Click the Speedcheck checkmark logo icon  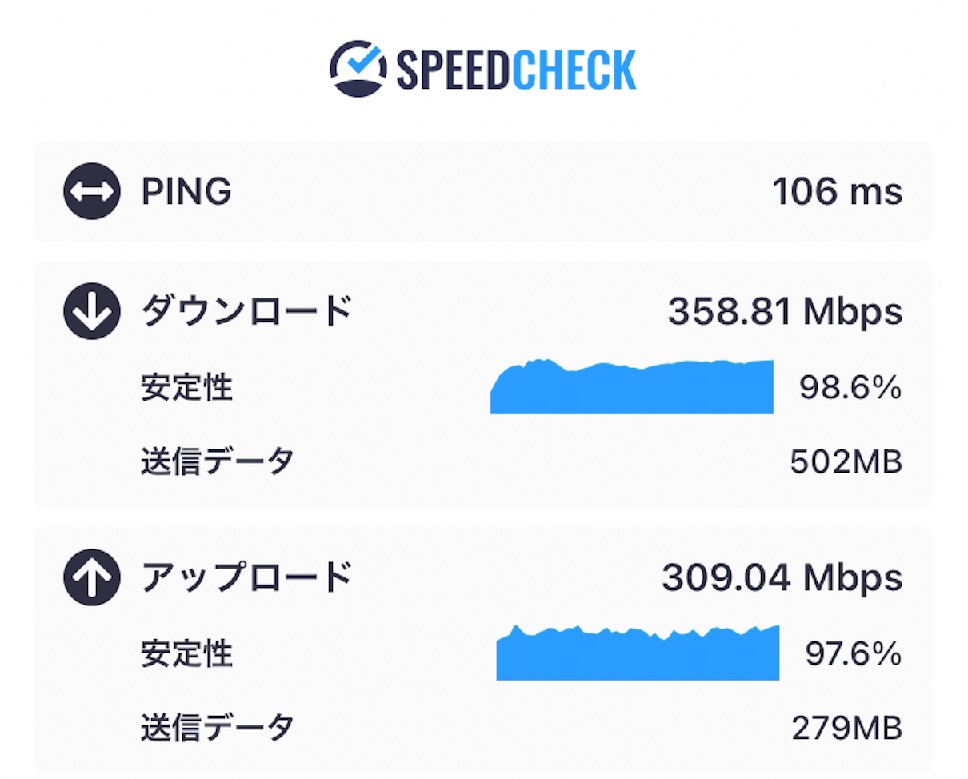click(358, 69)
